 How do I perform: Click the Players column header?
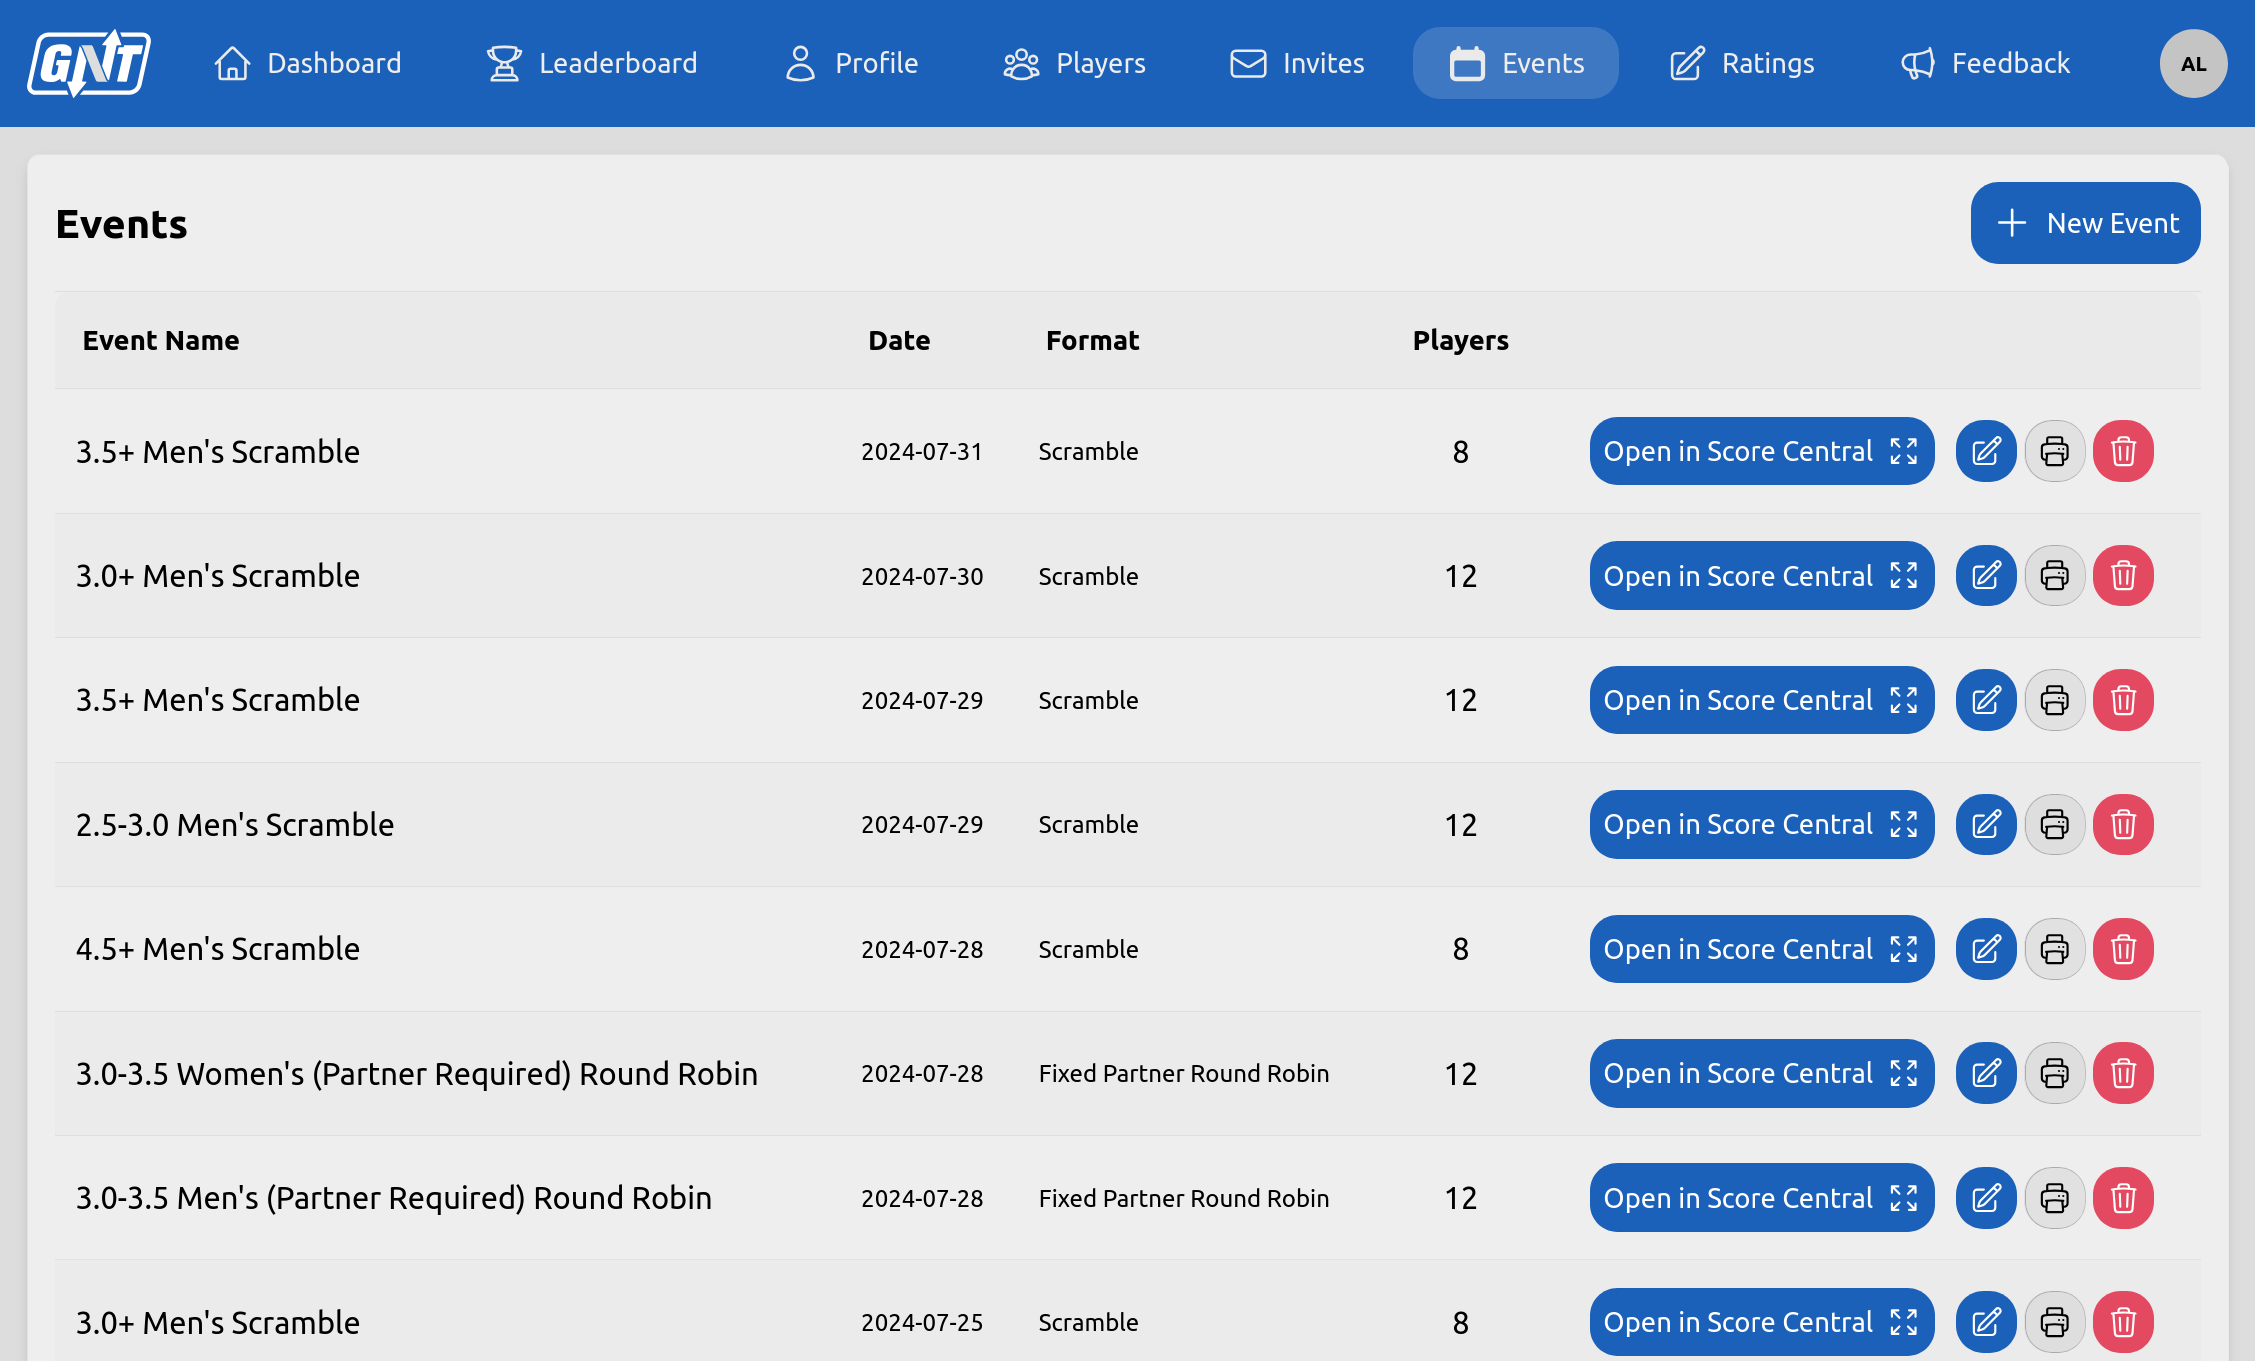pos(1460,341)
